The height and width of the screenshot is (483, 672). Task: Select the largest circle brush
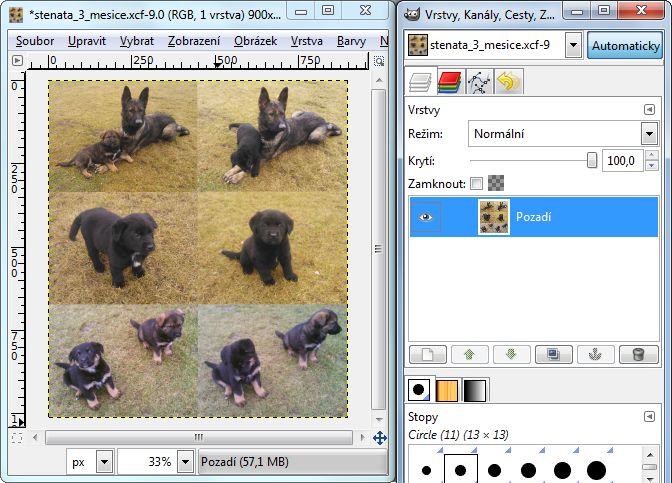[x=596, y=471]
